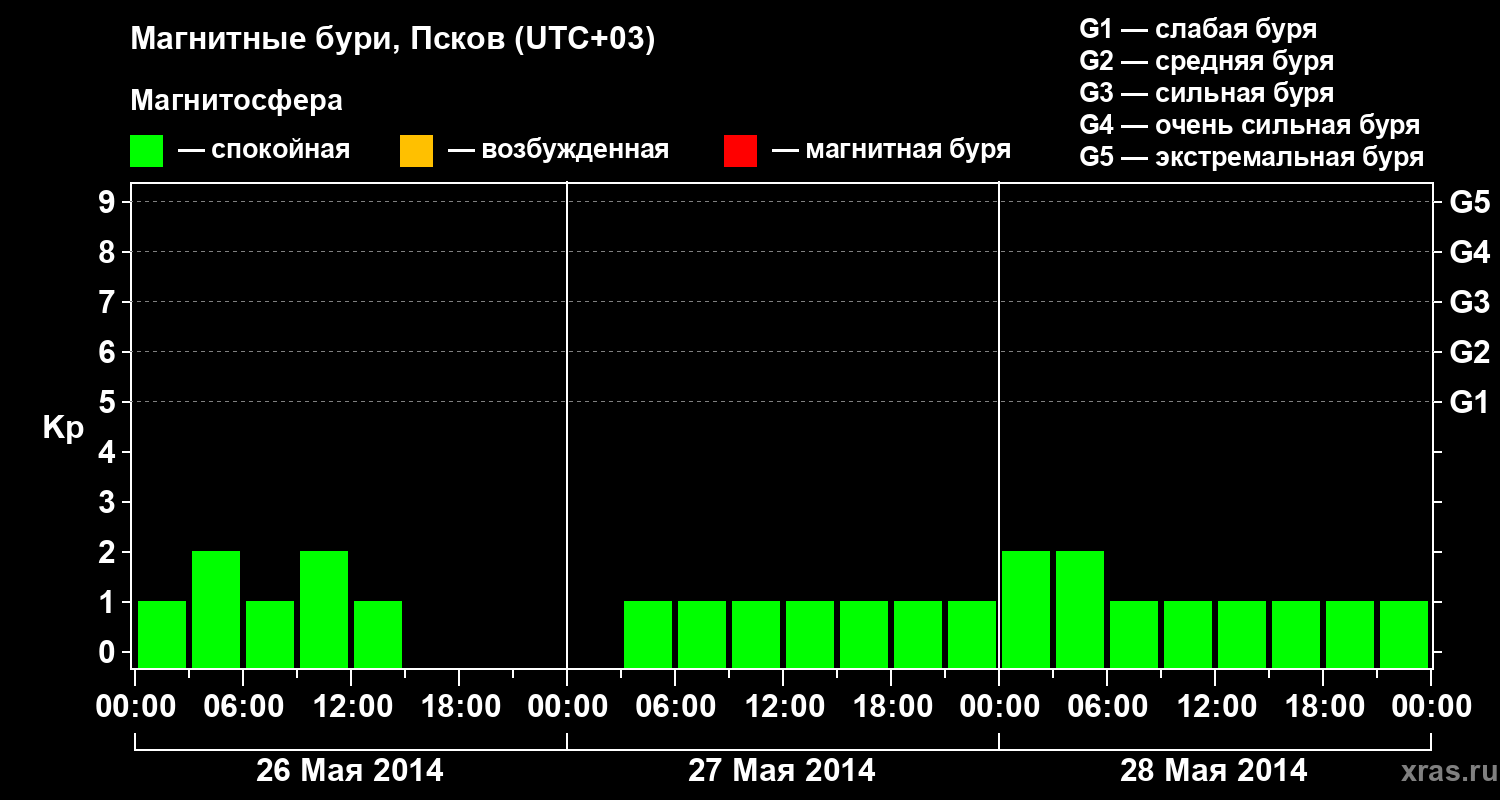Viewport: 1500px width, 800px height.
Task: Click the 03:00–06:00 bar on 28 May (Kp 2)
Action: point(1080,609)
